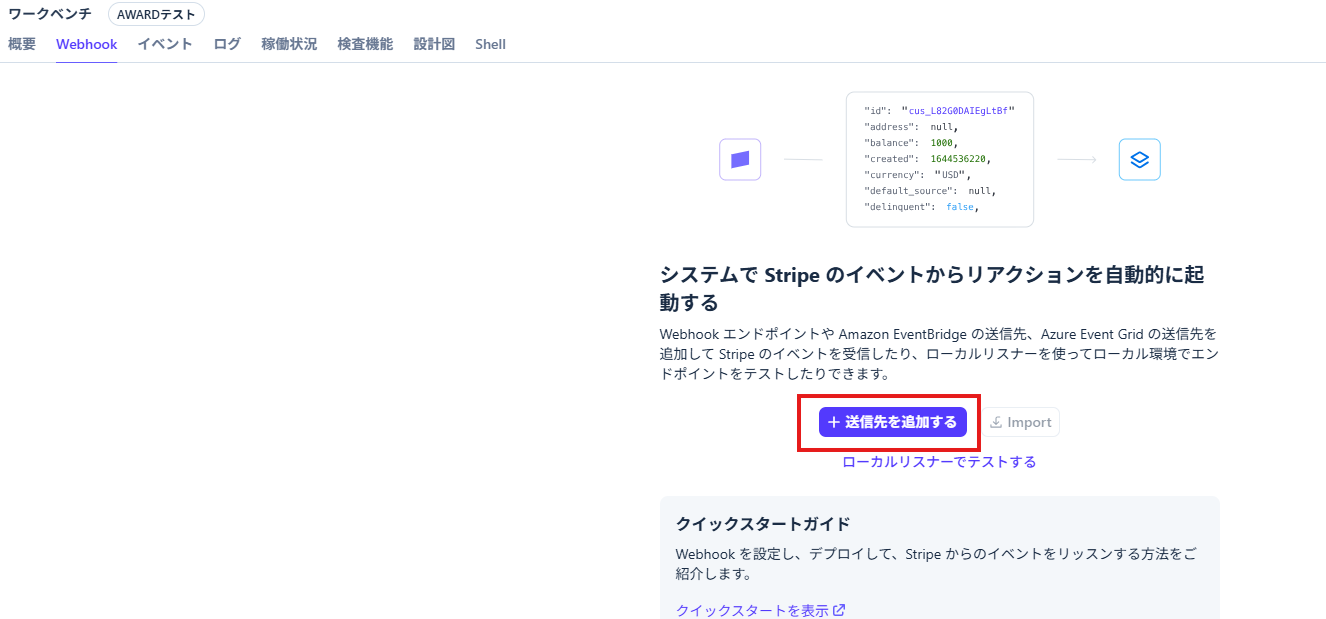Viewport: 1326px width, 619px height.
Task: Switch to the イベント tab
Action: (x=165, y=44)
